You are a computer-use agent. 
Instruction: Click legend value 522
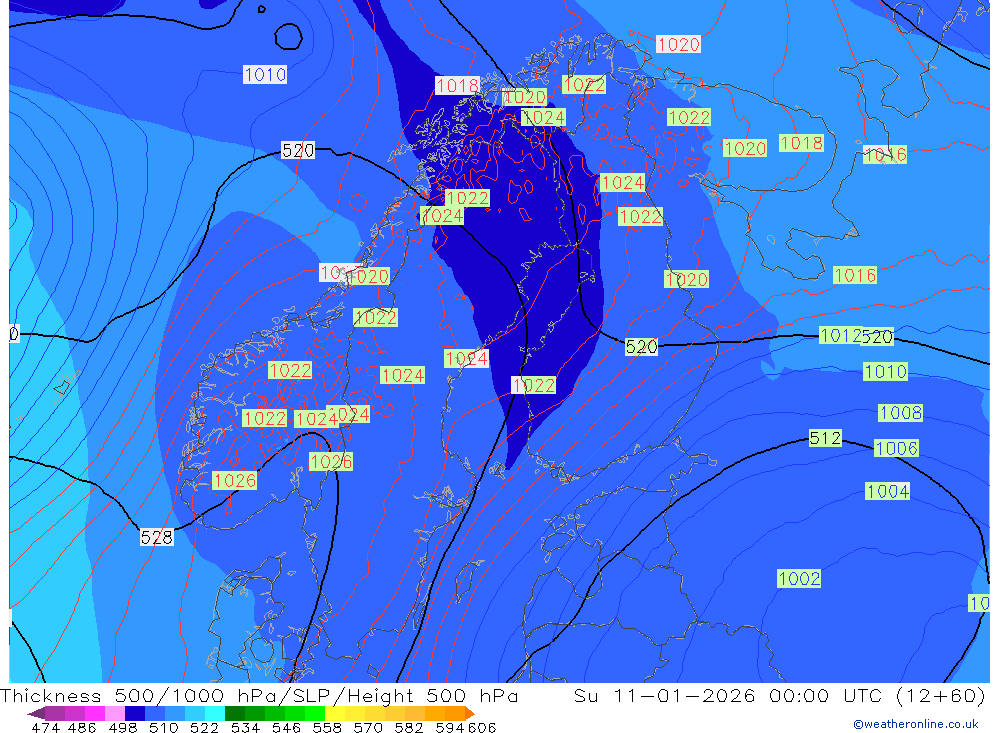205,728
